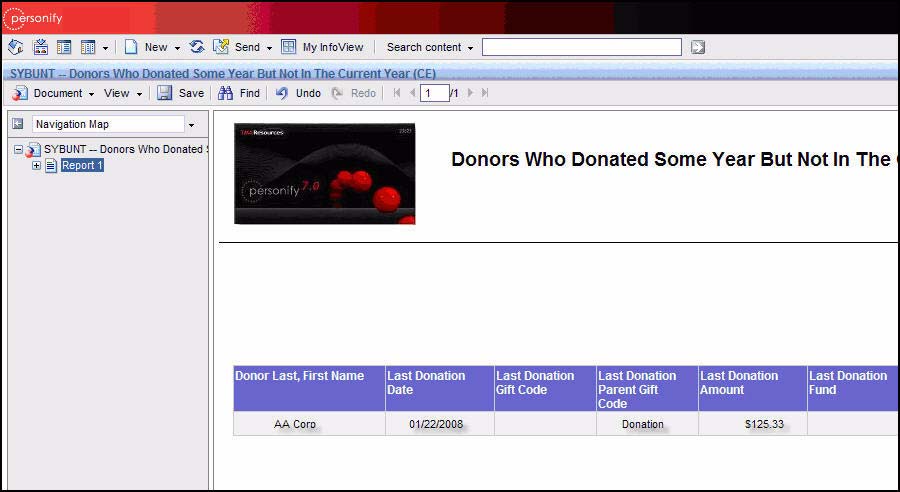The width and height of the screenshot is (900, 492).
Task: Click the document list icon
Action: [40, 47]
